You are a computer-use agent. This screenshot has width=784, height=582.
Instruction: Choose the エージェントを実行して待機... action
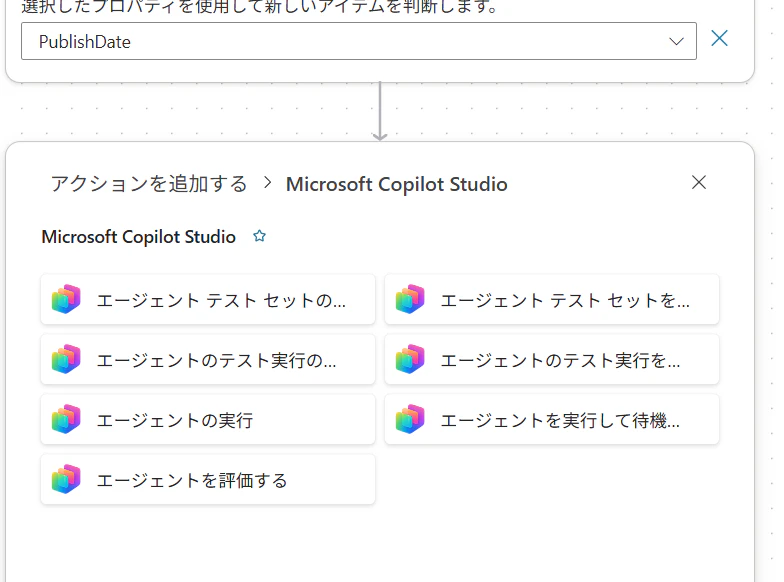[552, 420]
